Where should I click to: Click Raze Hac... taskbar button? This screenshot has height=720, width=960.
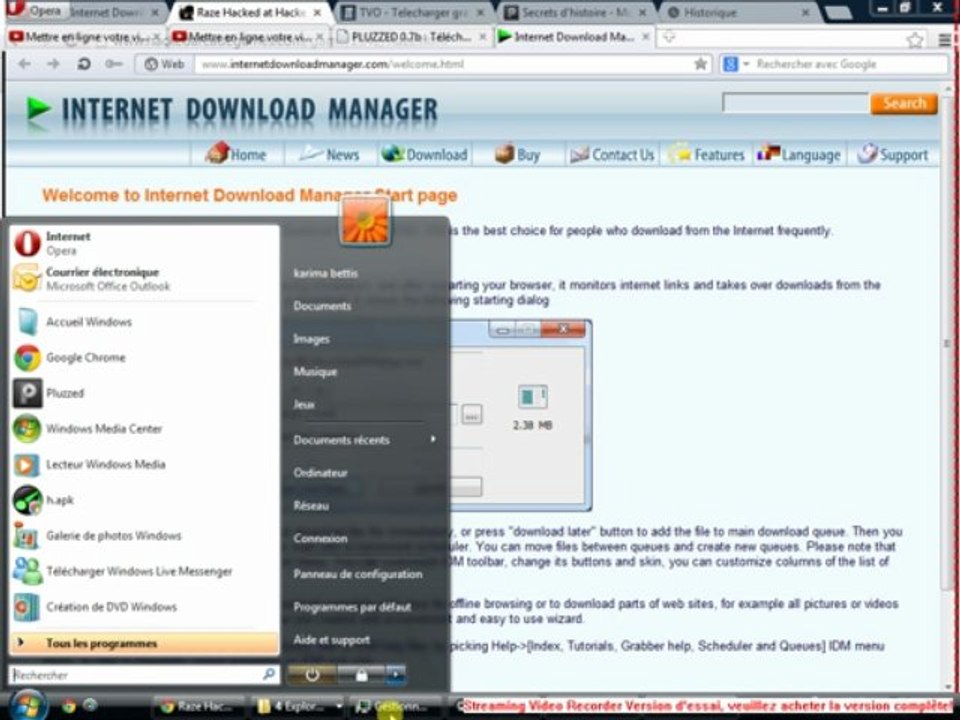pyautogui.click(x=200, y=706)
